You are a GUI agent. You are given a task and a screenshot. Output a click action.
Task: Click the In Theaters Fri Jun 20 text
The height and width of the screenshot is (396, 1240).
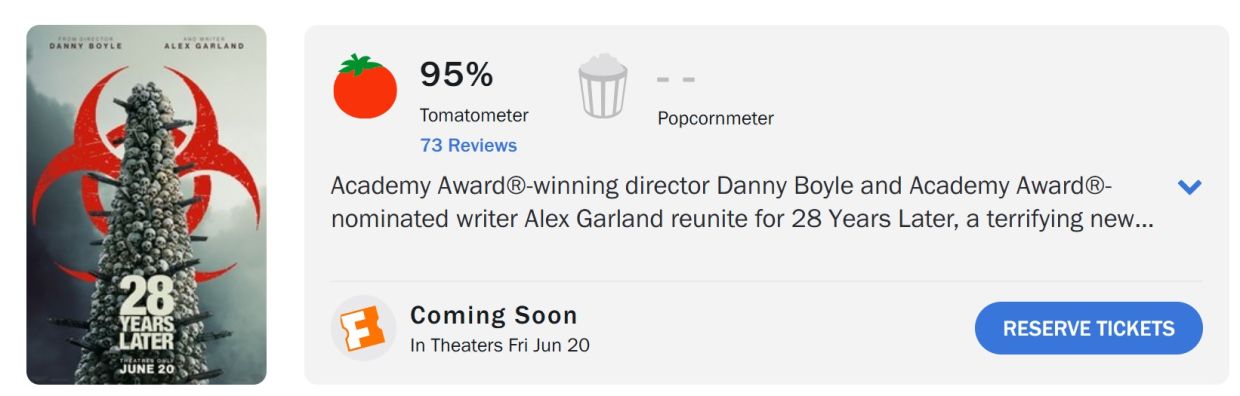coord(500,346)
